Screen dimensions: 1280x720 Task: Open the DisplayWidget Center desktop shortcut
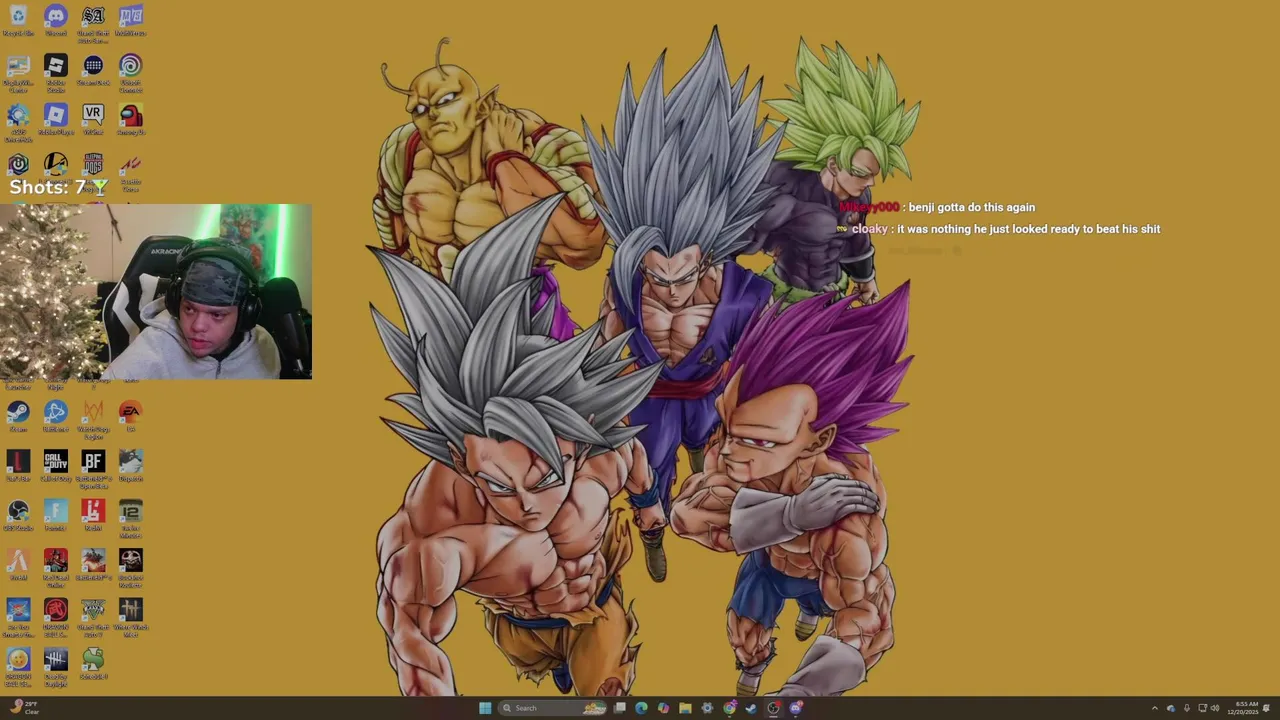(x=18, y=73)
